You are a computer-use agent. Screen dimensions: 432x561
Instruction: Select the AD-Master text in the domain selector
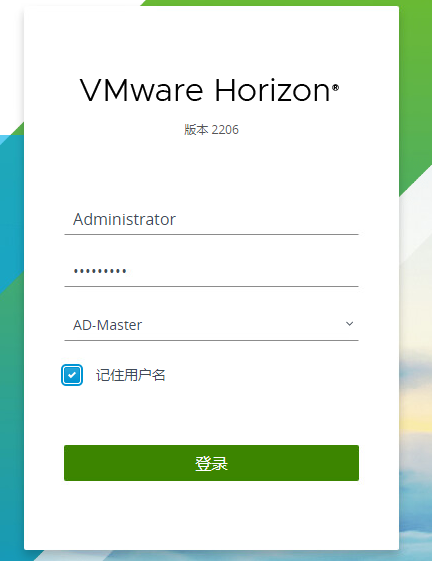coord(107,325)
